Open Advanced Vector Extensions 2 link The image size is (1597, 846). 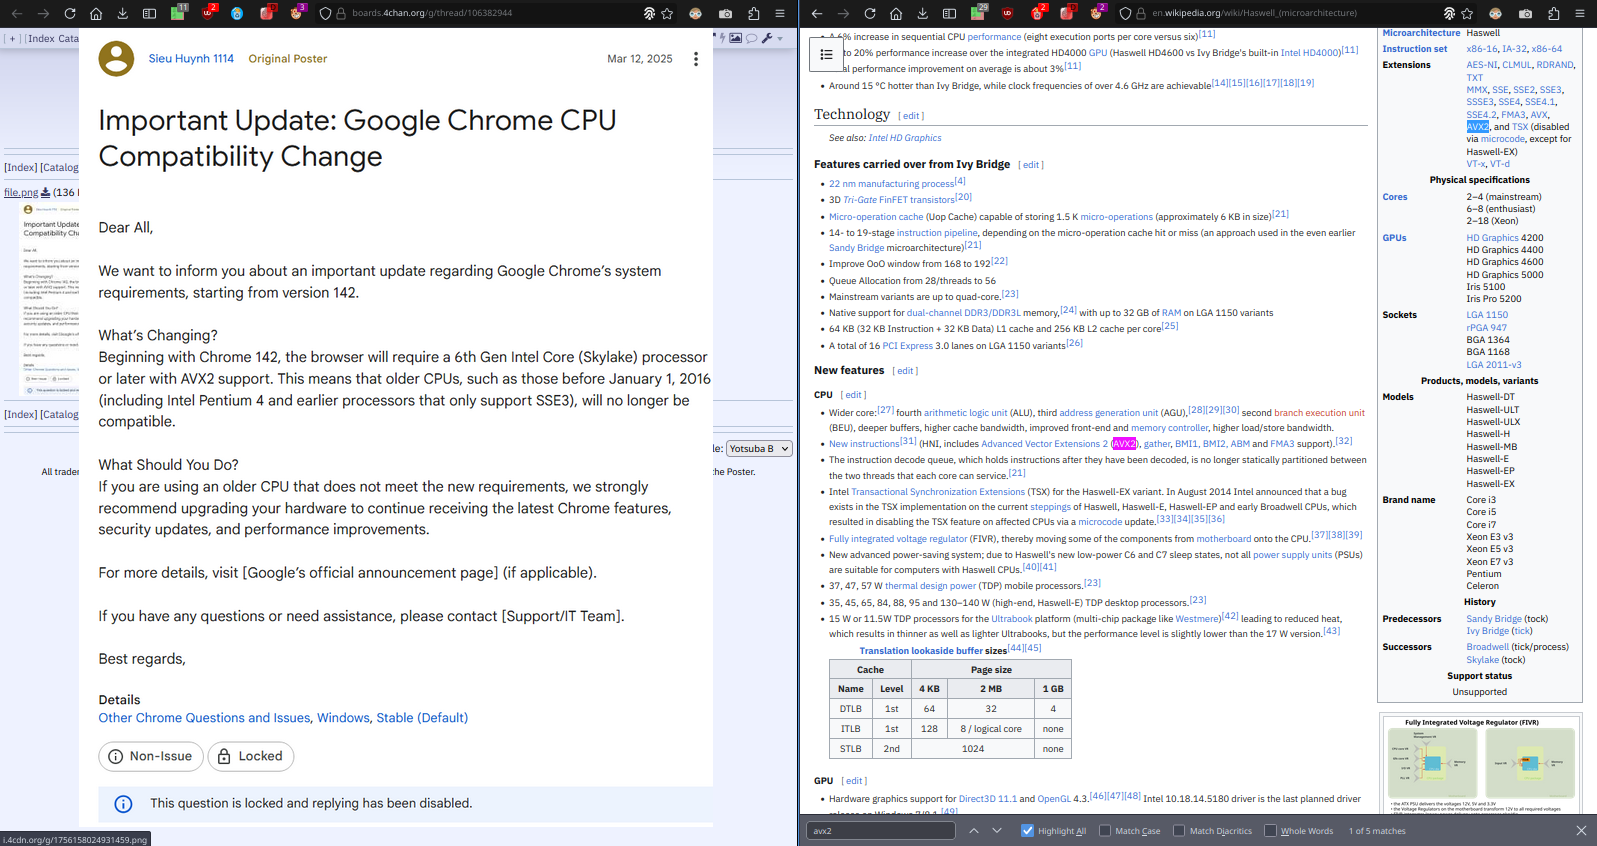click(1044, 444)
